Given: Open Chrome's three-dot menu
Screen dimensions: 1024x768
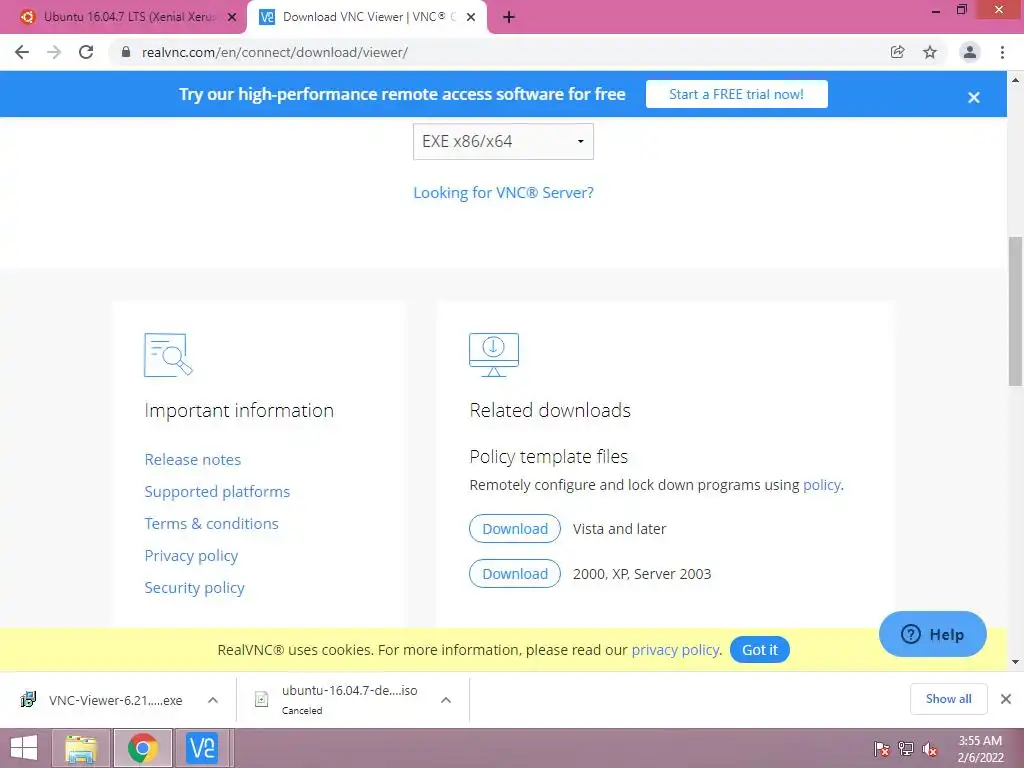Looking at the screenshot, I should tap(1002, 52).
